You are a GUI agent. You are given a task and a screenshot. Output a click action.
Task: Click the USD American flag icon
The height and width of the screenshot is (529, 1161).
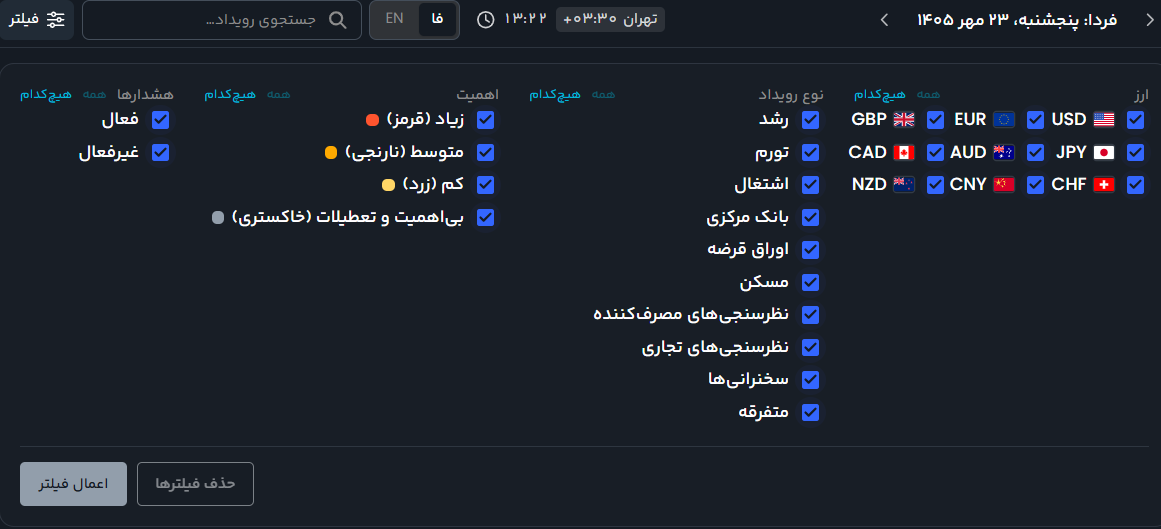pos(1104,119)
